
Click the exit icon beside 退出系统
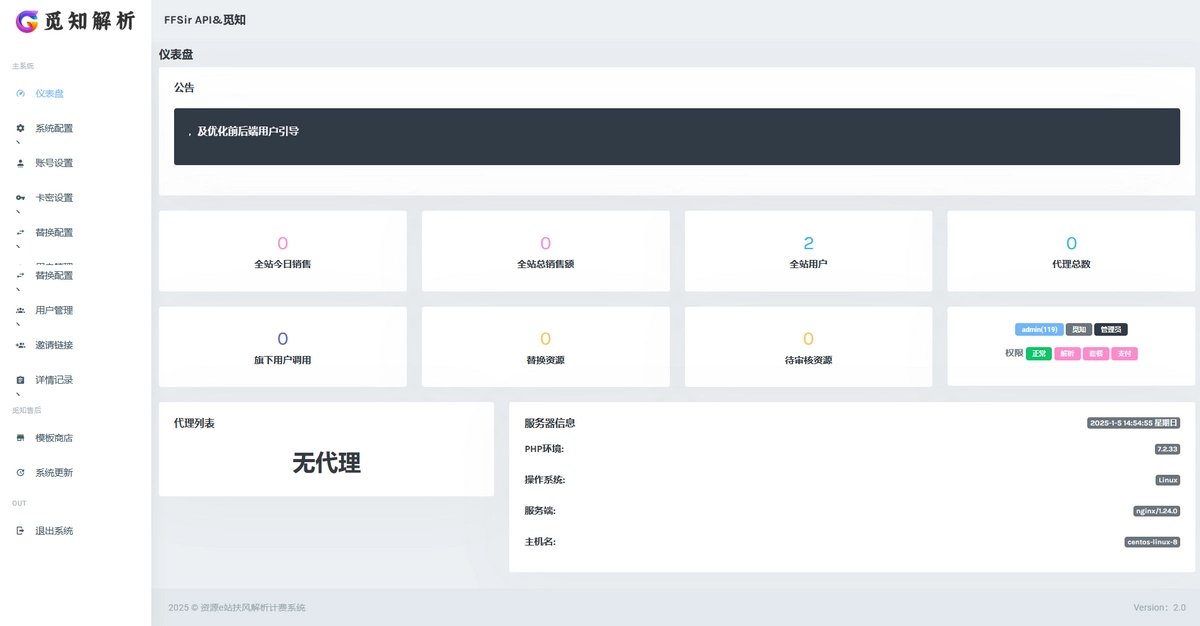pos(20,531)
